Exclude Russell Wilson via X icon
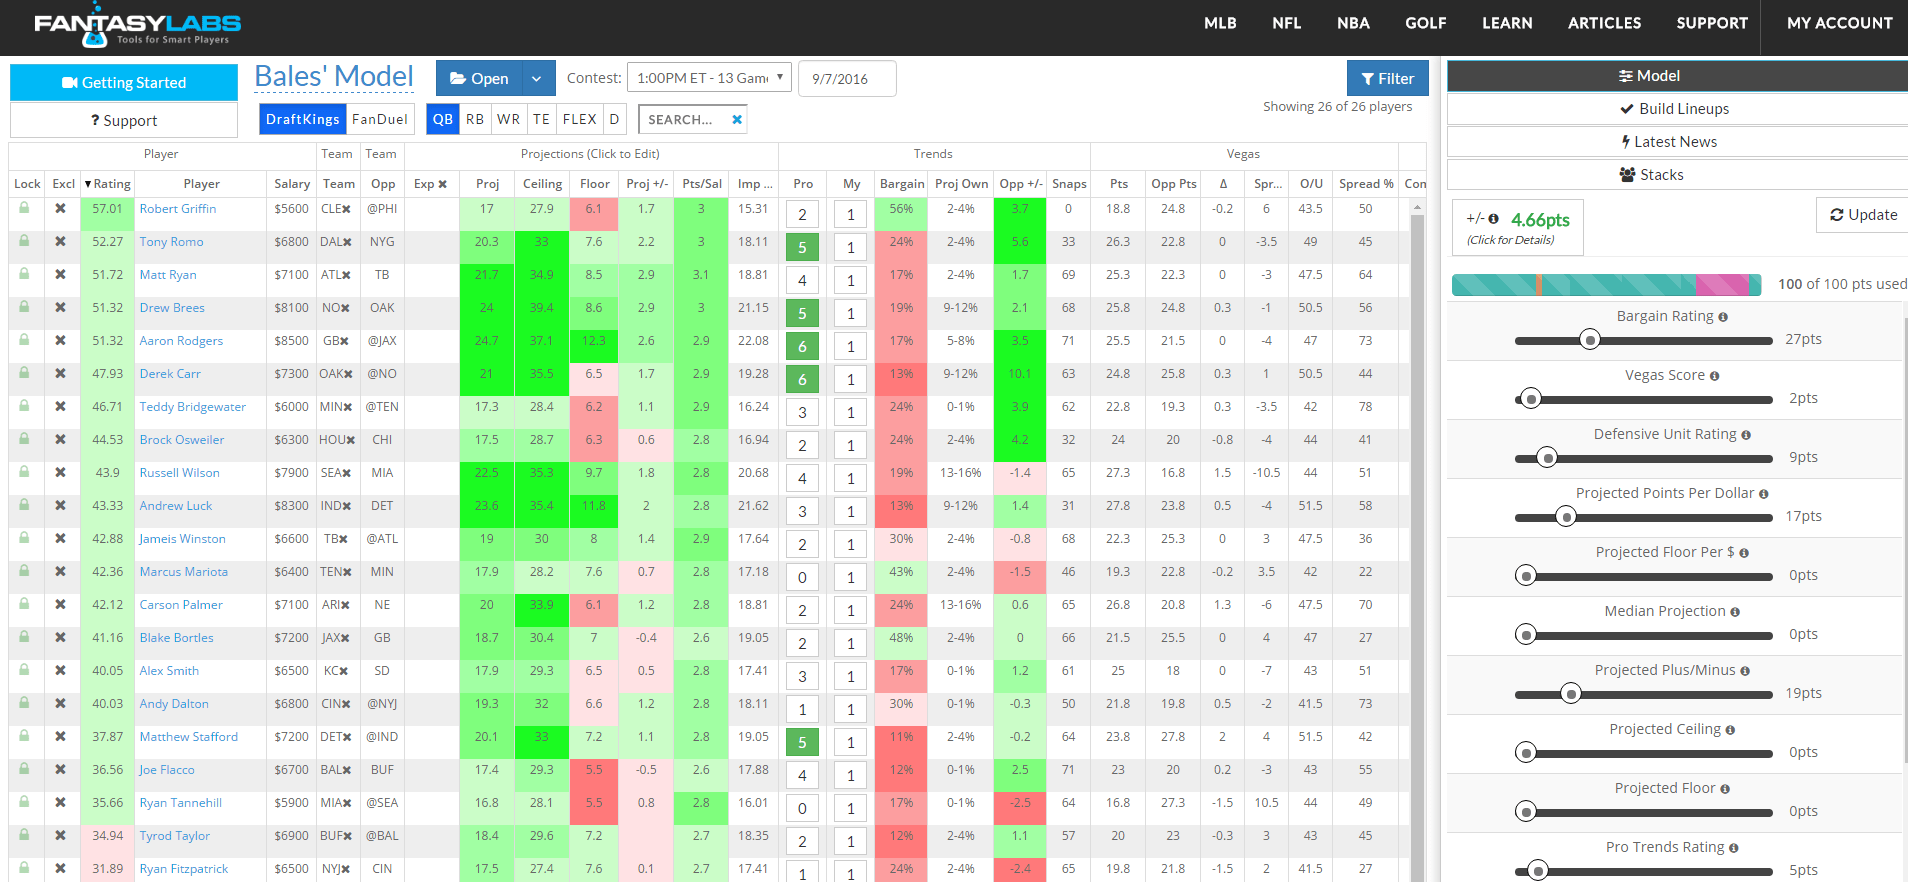 60,473
